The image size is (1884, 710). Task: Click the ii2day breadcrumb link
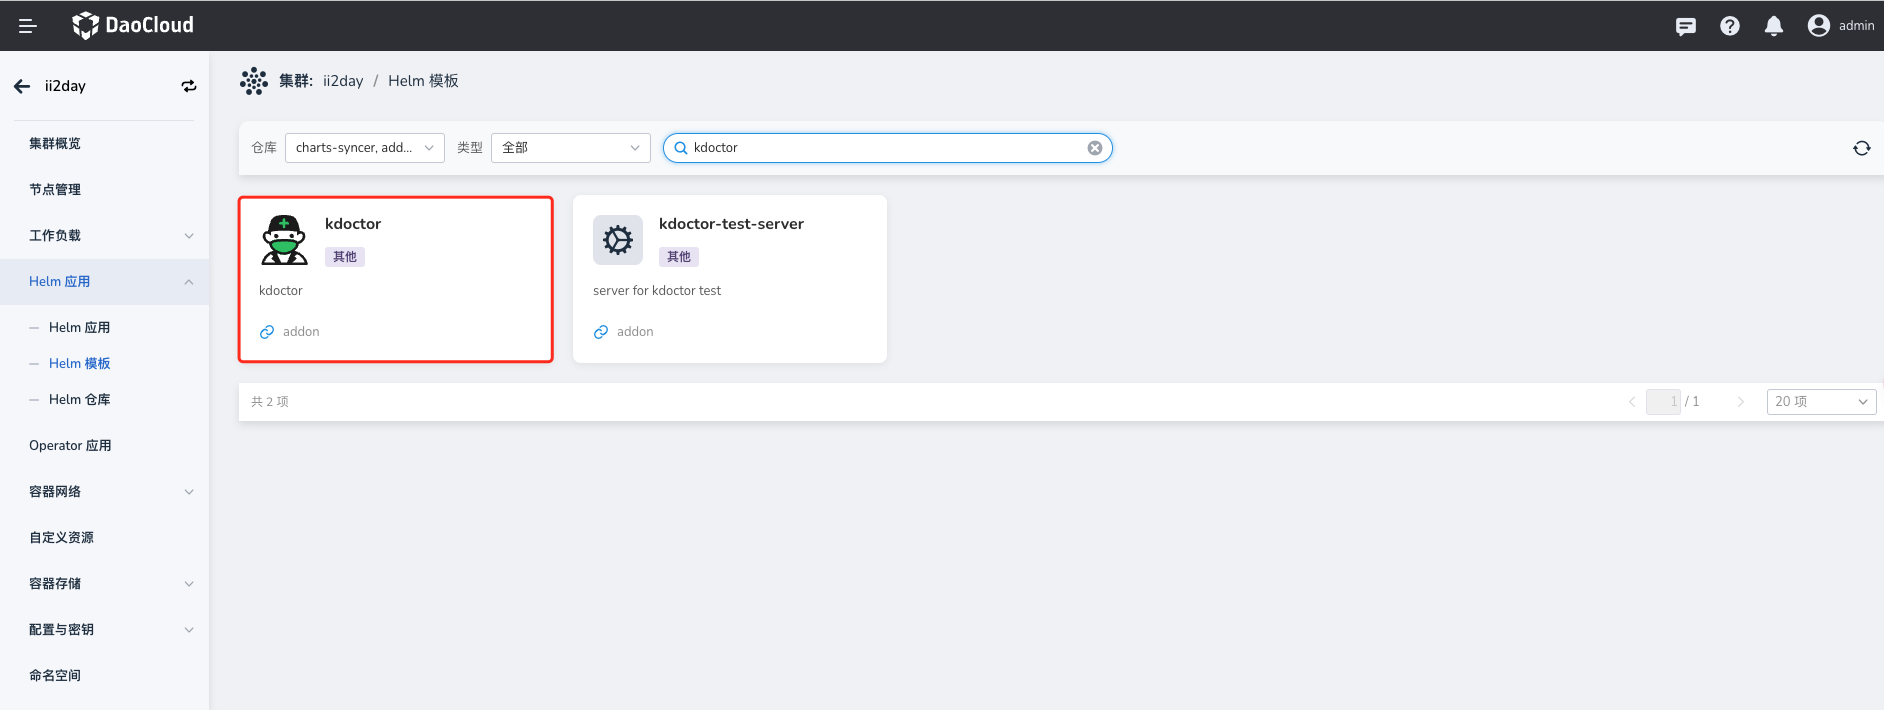pos(343,81)
